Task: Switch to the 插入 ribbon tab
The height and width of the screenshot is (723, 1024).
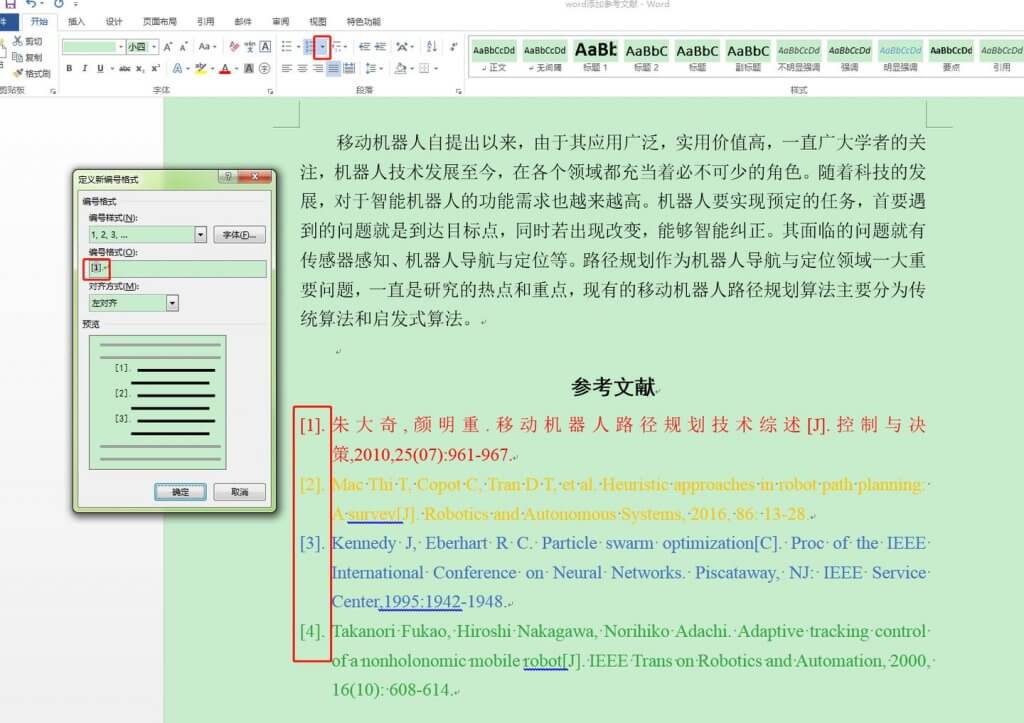Action: (76, 21)
